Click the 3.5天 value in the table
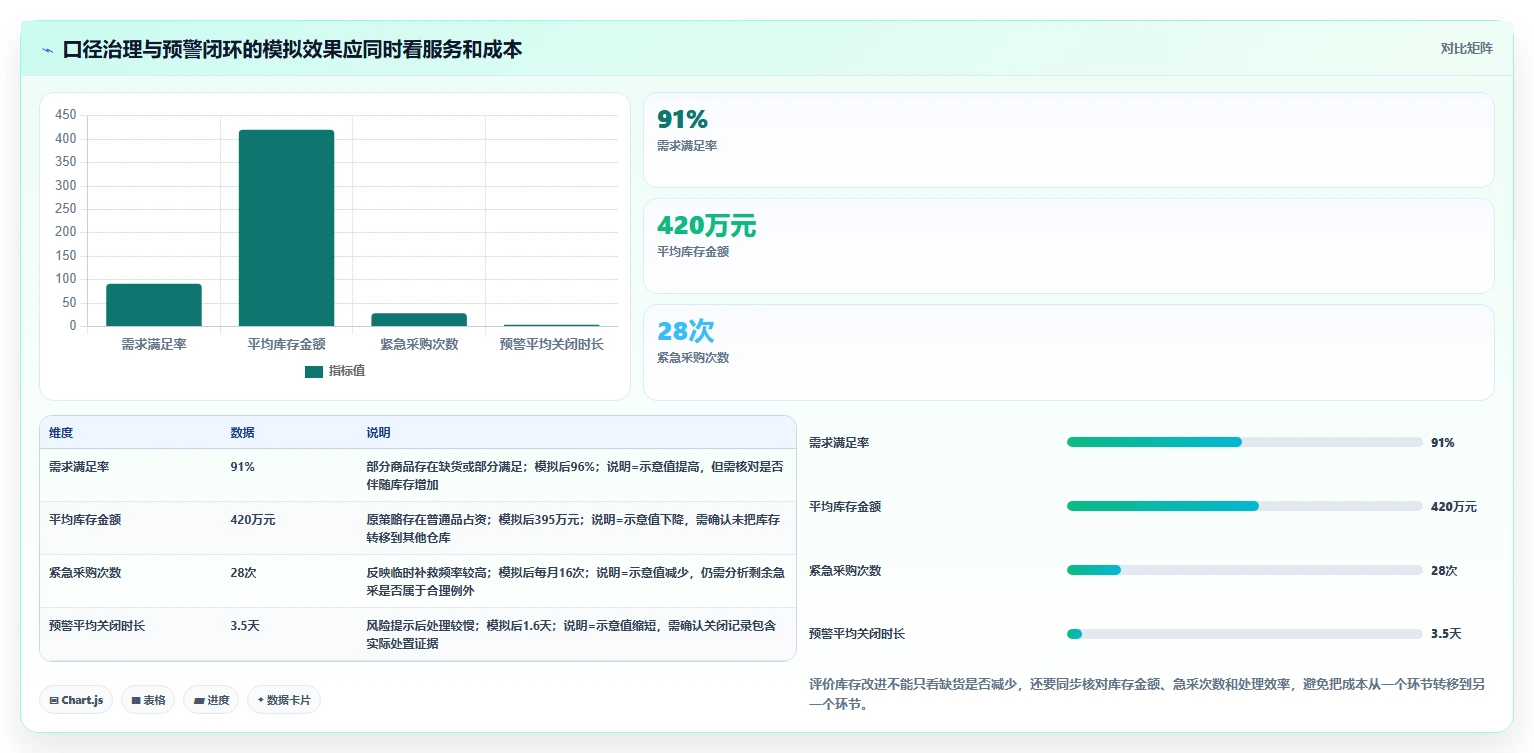Image resolution: width=1534 pixels, height=753 pixels. pyautogui.click(x=245, y=626)
